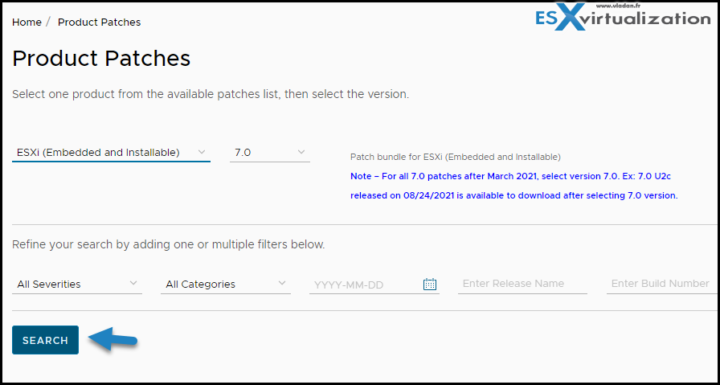Click the chevron beside version 7.0
The height and width of the screenshot is (385, 720).
[301, 152]
